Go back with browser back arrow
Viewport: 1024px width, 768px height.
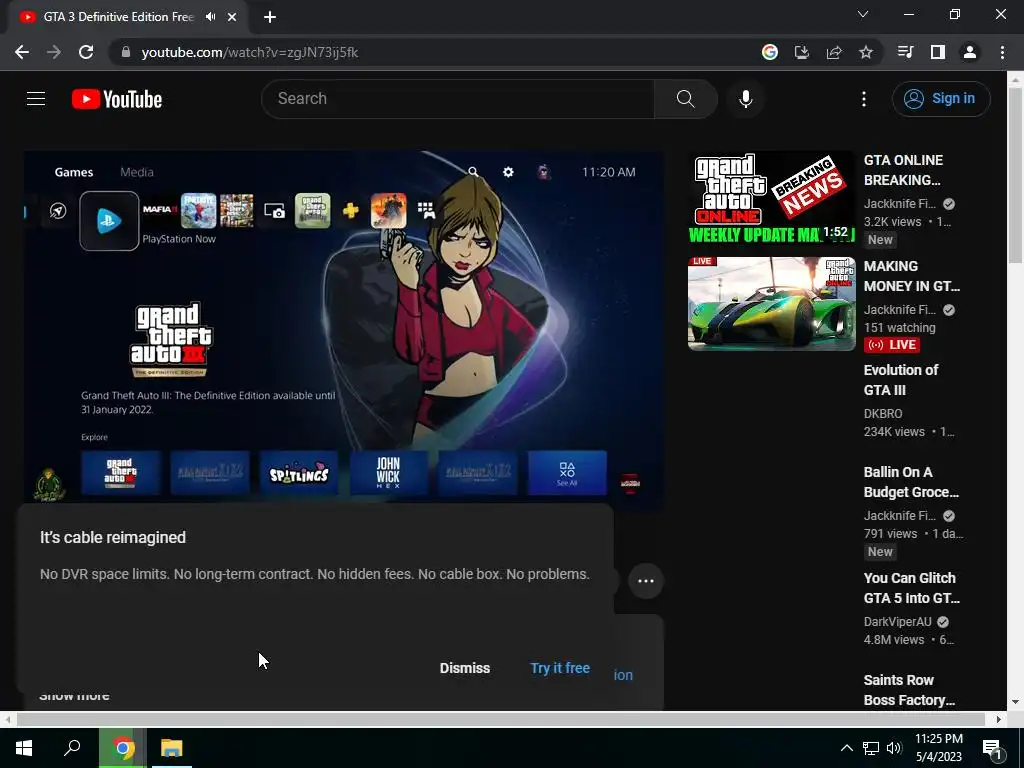22,52
